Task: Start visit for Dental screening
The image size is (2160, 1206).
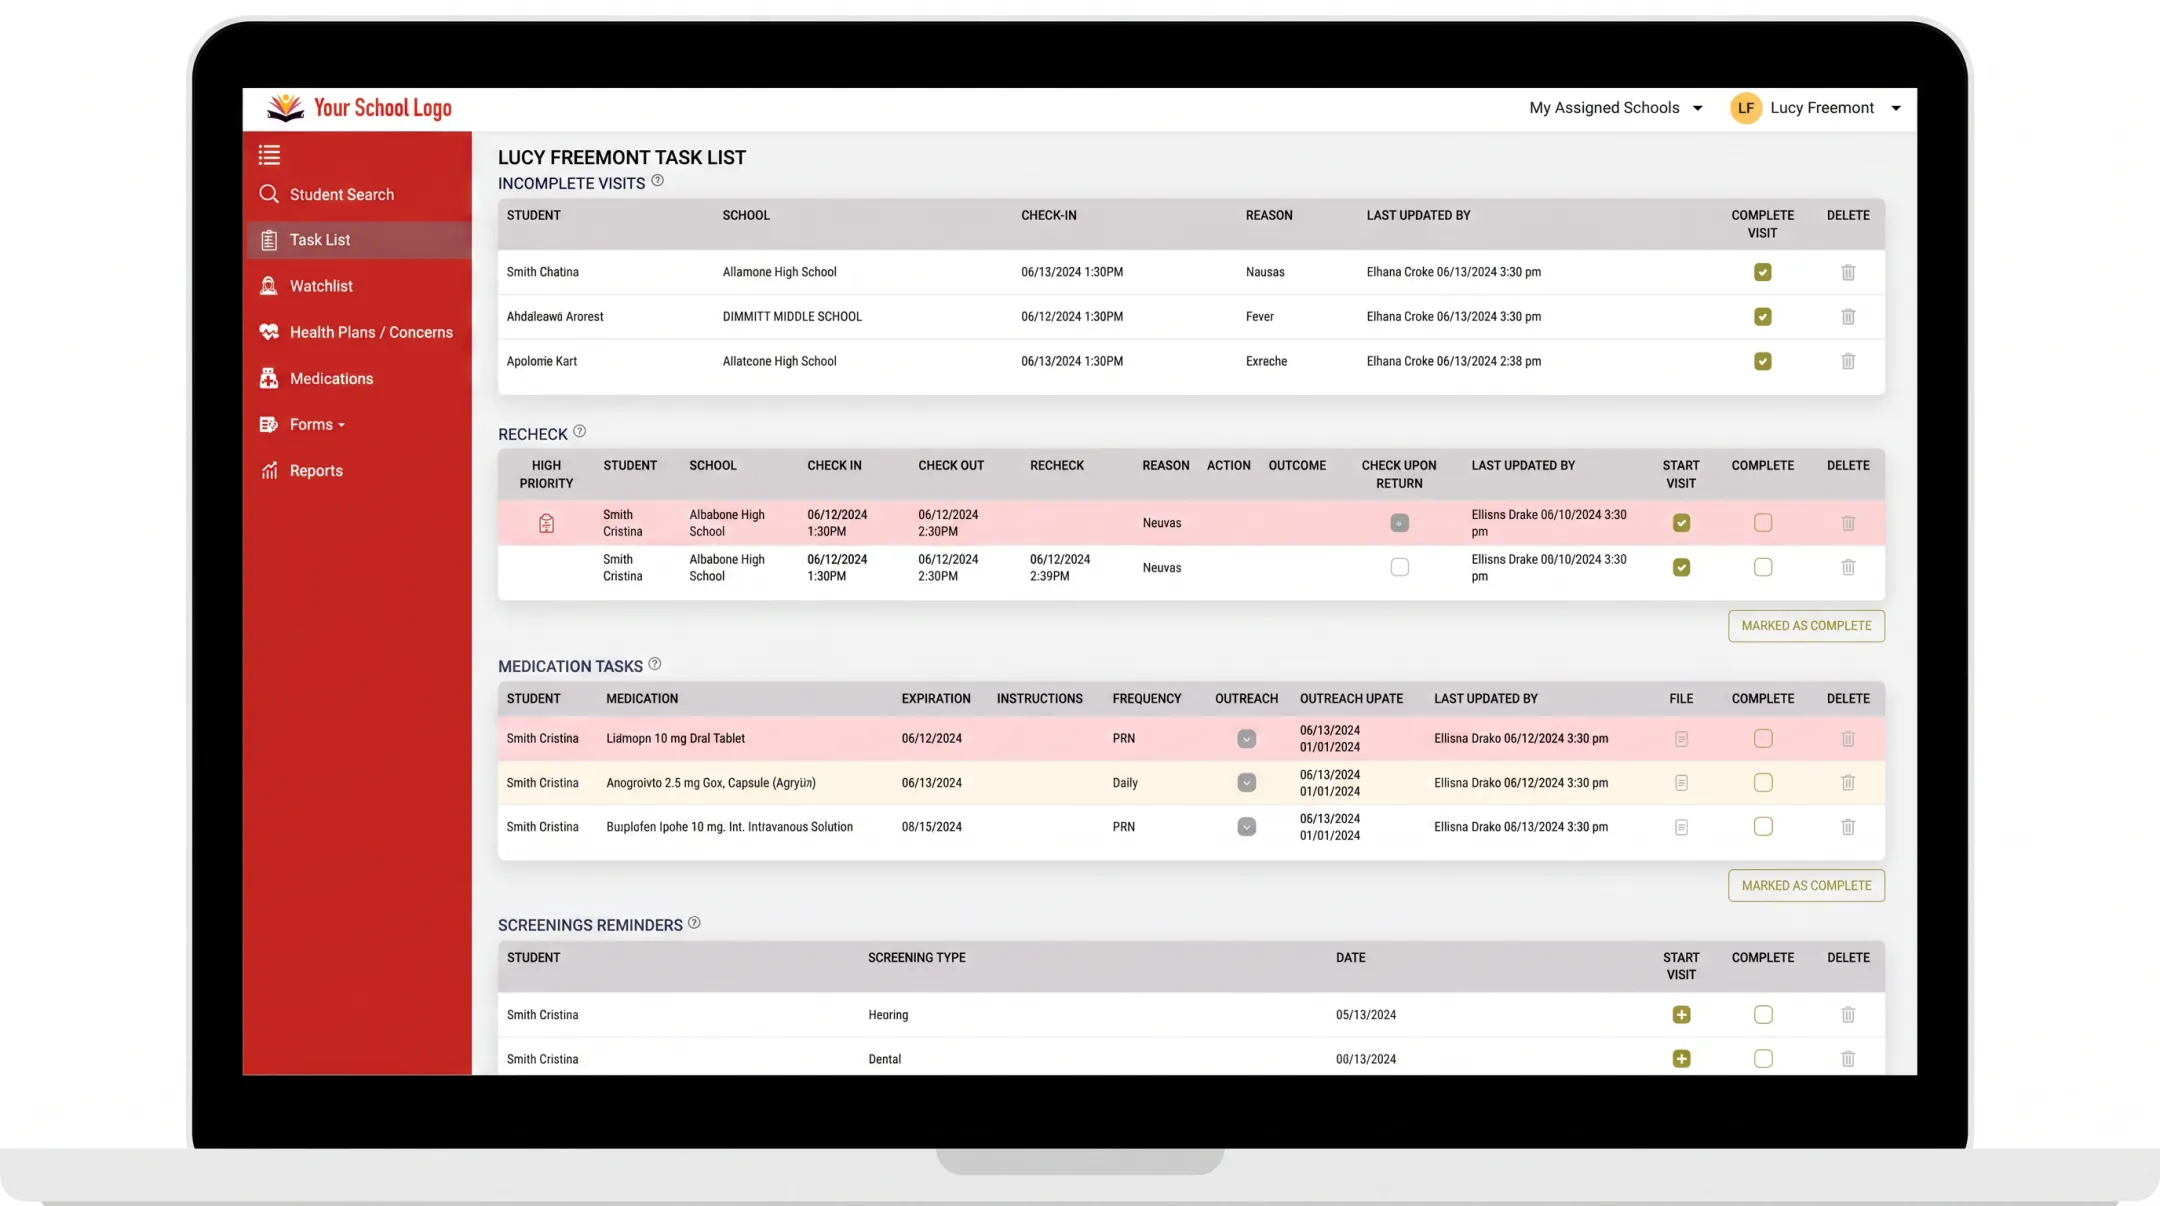Action: point(1681,1059)
